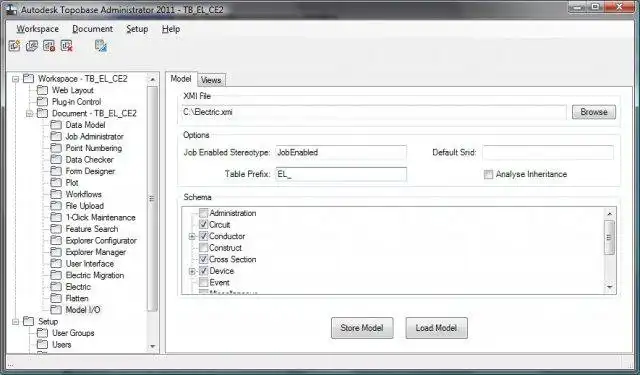
Task: Open the Document menu
Action: pos(93,29)
